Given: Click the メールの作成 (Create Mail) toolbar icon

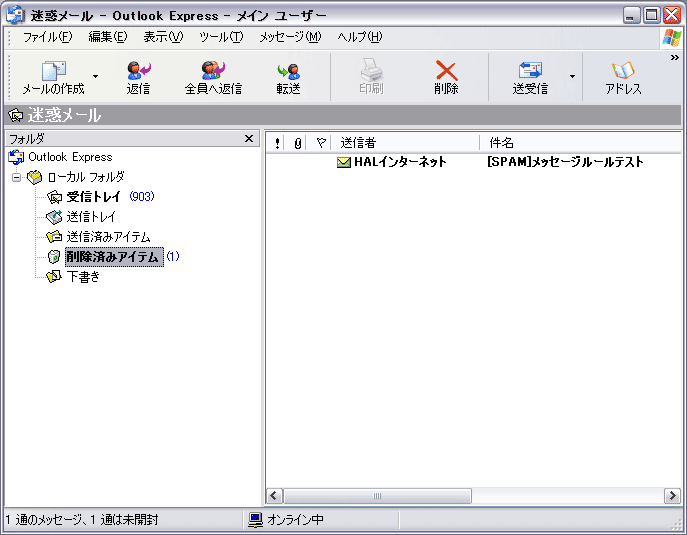Looking at the screenshot, I should (x=53, y=70).
